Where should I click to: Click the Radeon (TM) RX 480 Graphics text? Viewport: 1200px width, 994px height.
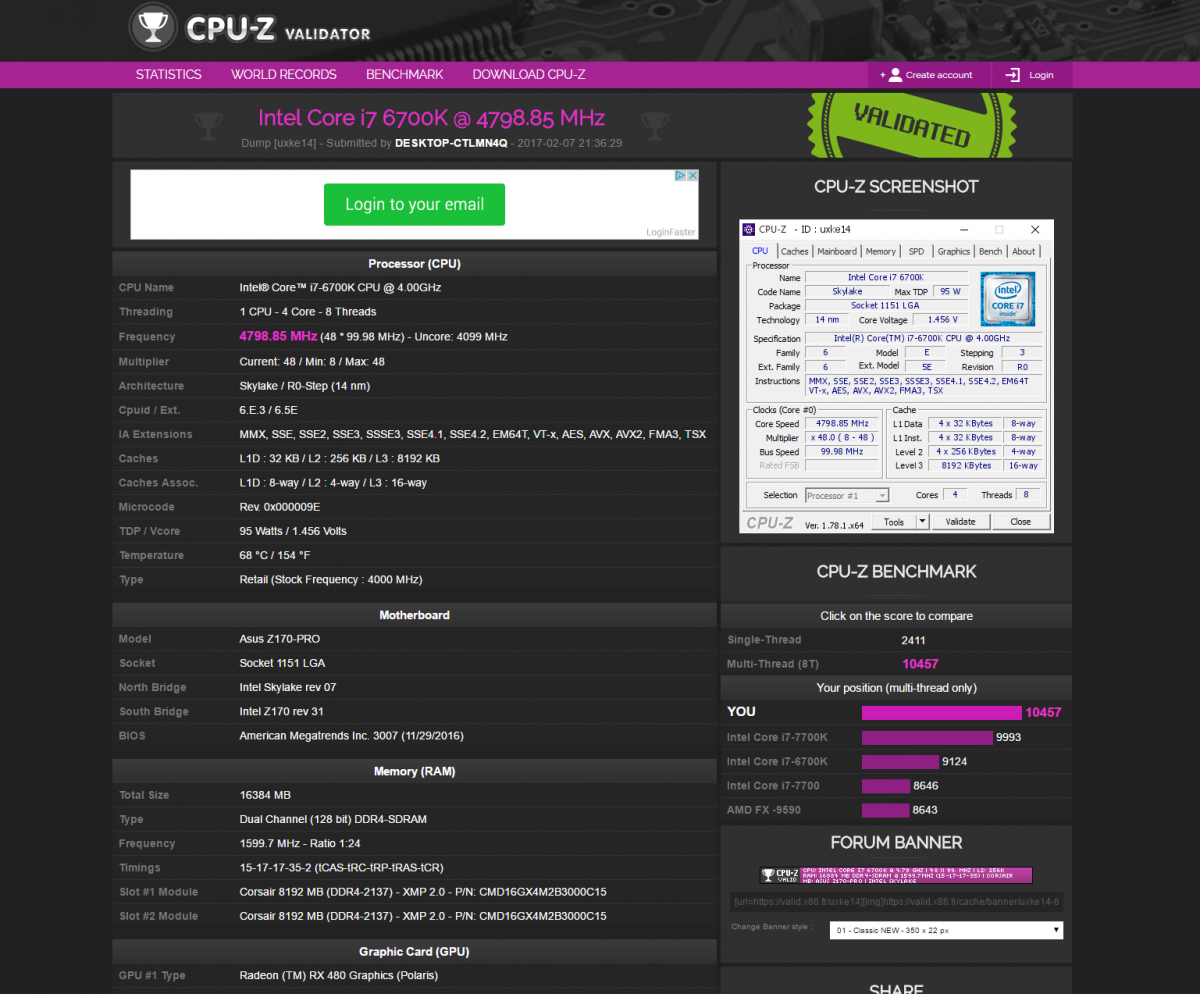[x=339, y=976]
